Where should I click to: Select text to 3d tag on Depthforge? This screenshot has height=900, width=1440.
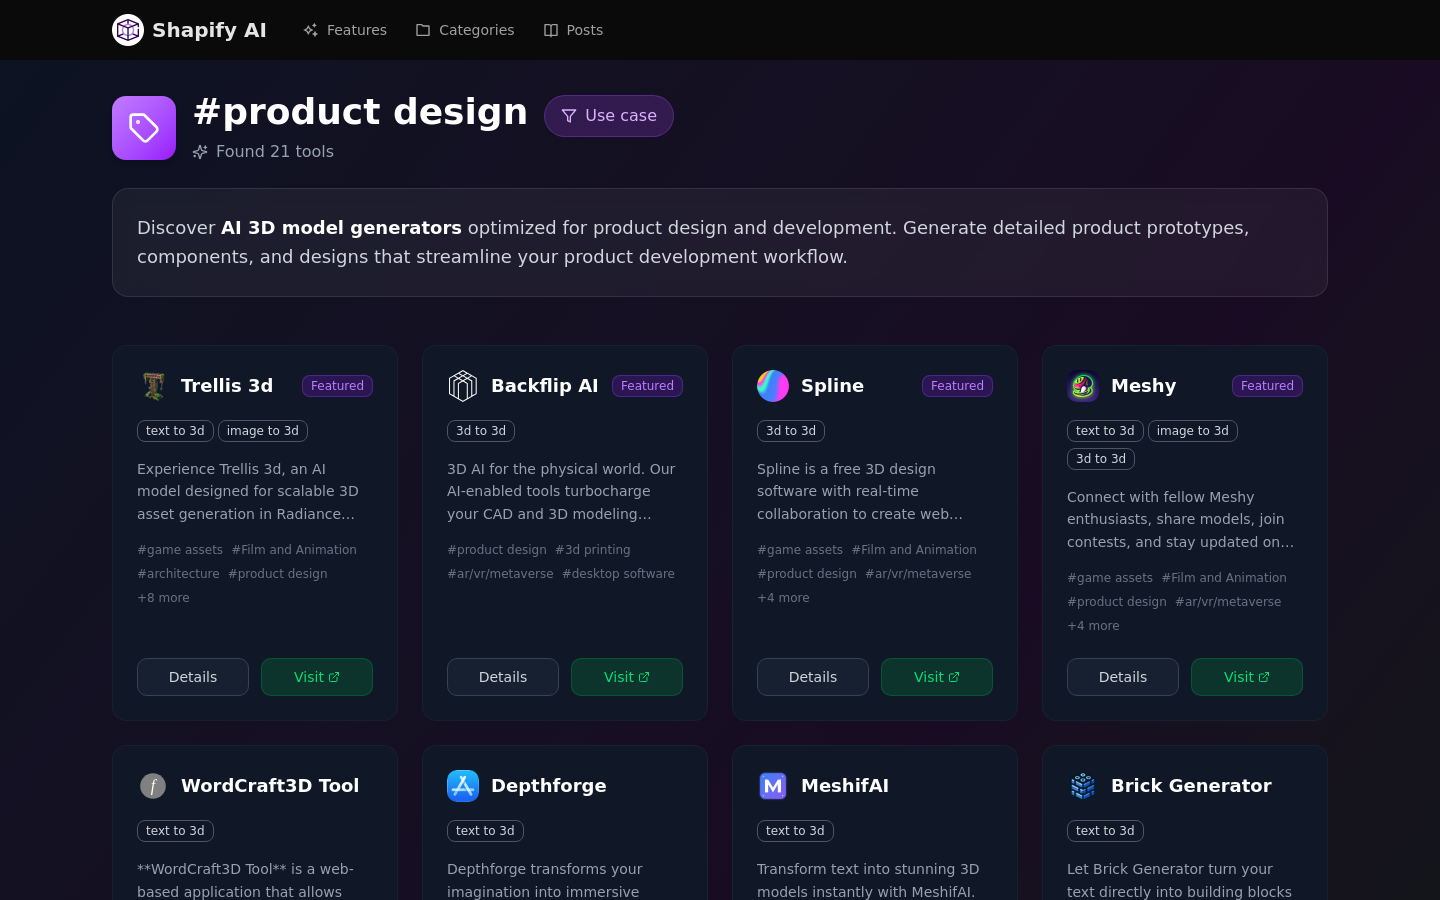485,831
